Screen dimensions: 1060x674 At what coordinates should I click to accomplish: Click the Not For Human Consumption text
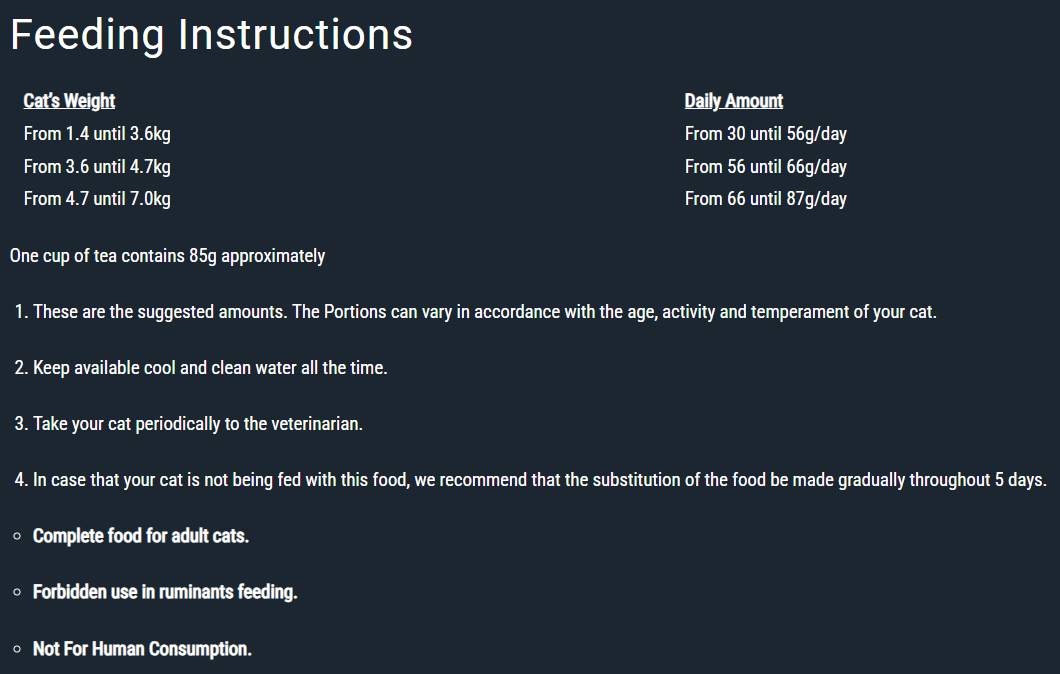click(142, 649)
